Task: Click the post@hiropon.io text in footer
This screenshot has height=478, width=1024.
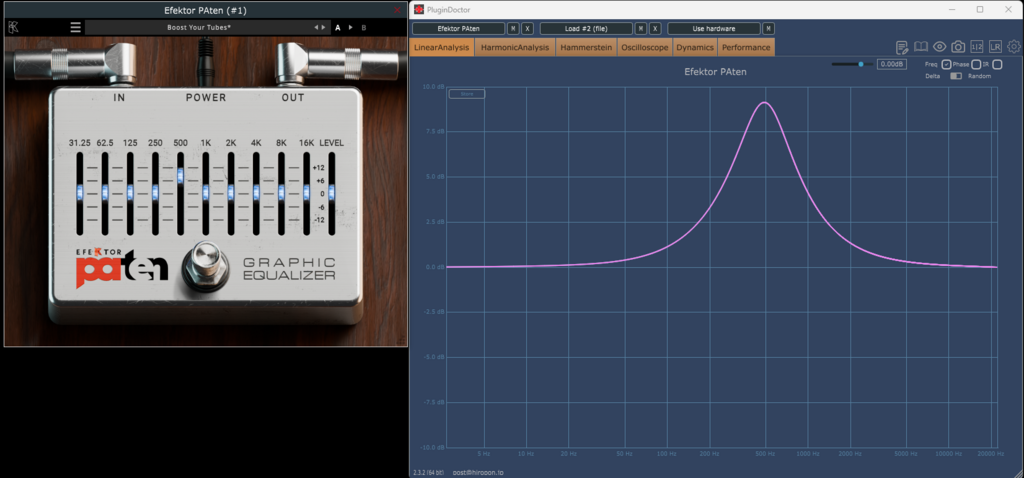Action: pyautogui.click(x=478, y=472)
